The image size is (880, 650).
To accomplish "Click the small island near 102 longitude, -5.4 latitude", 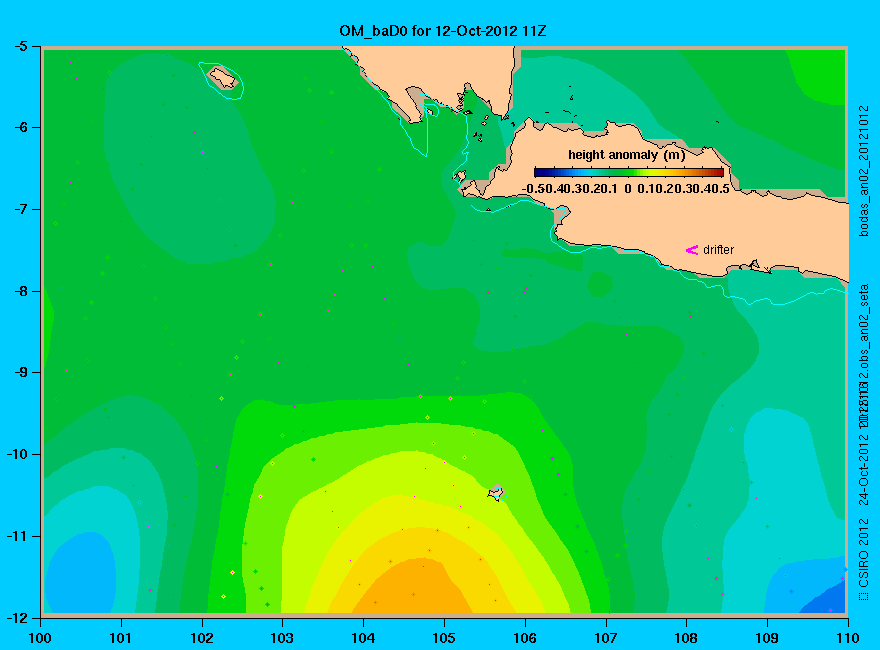I will 223,78.
